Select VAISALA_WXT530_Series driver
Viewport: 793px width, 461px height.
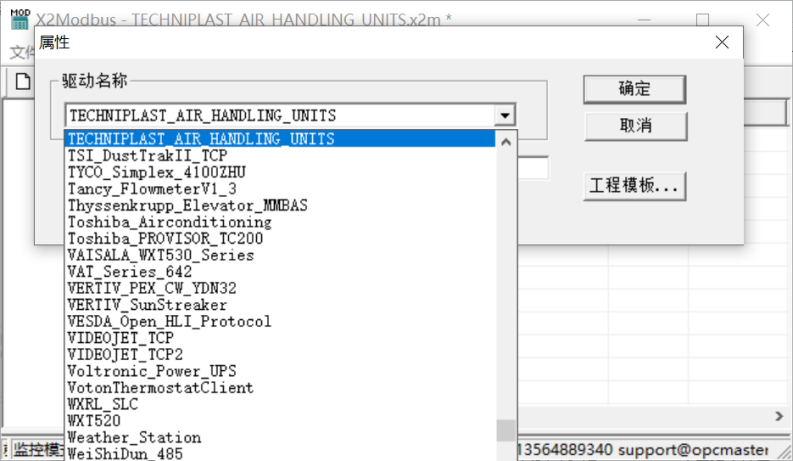281,255
